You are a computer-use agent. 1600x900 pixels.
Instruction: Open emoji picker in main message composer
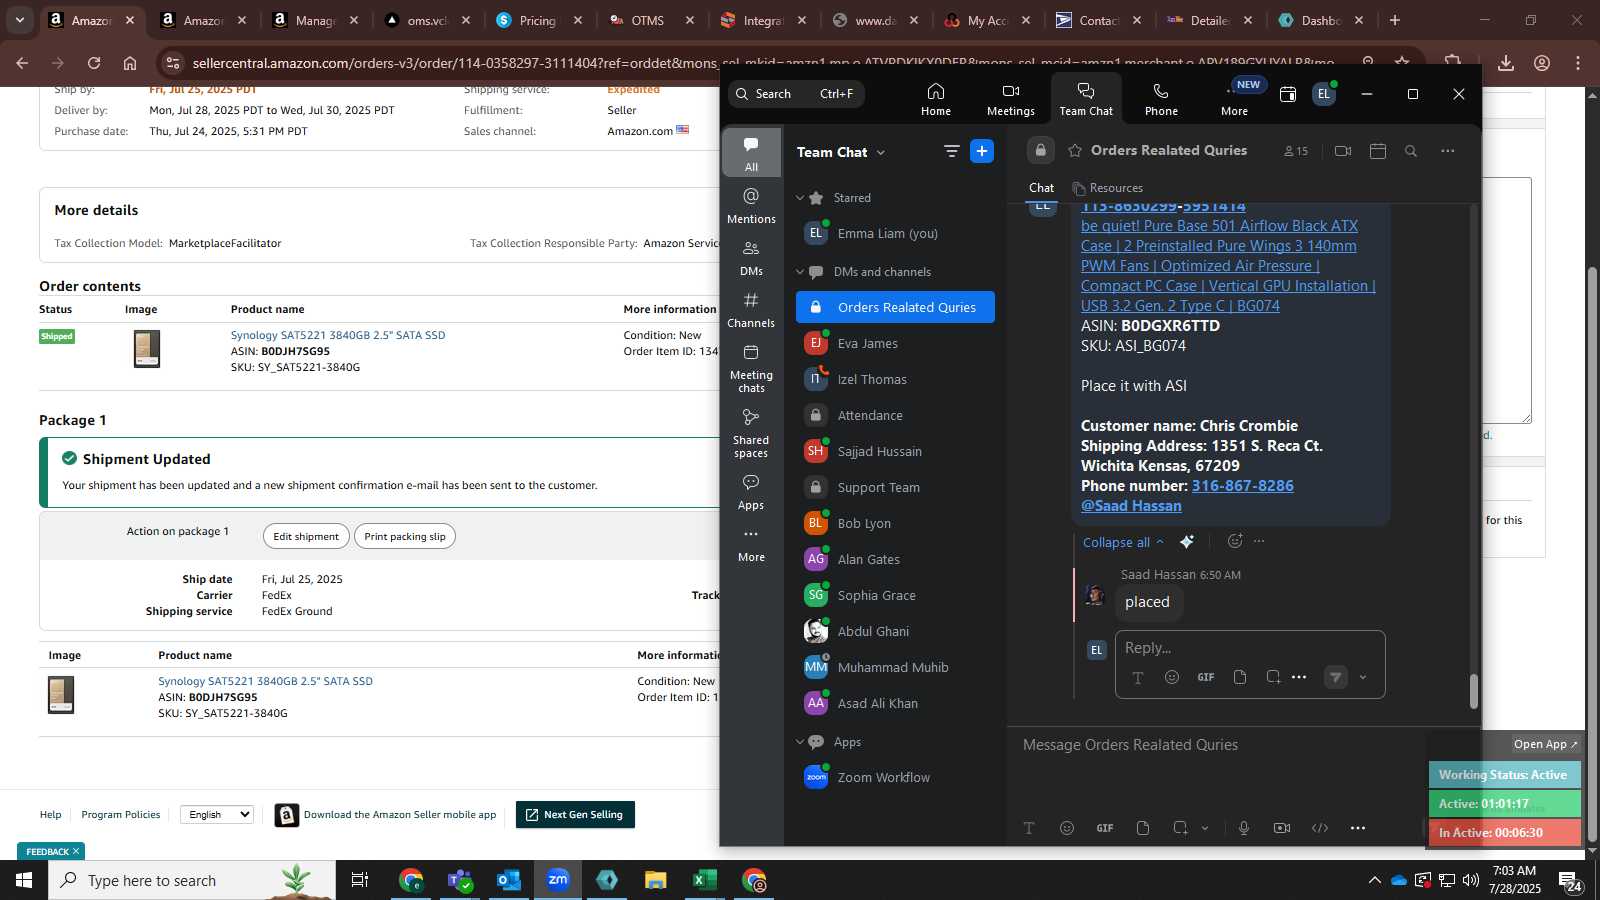pyautogui.click(x=1067, y=828)
